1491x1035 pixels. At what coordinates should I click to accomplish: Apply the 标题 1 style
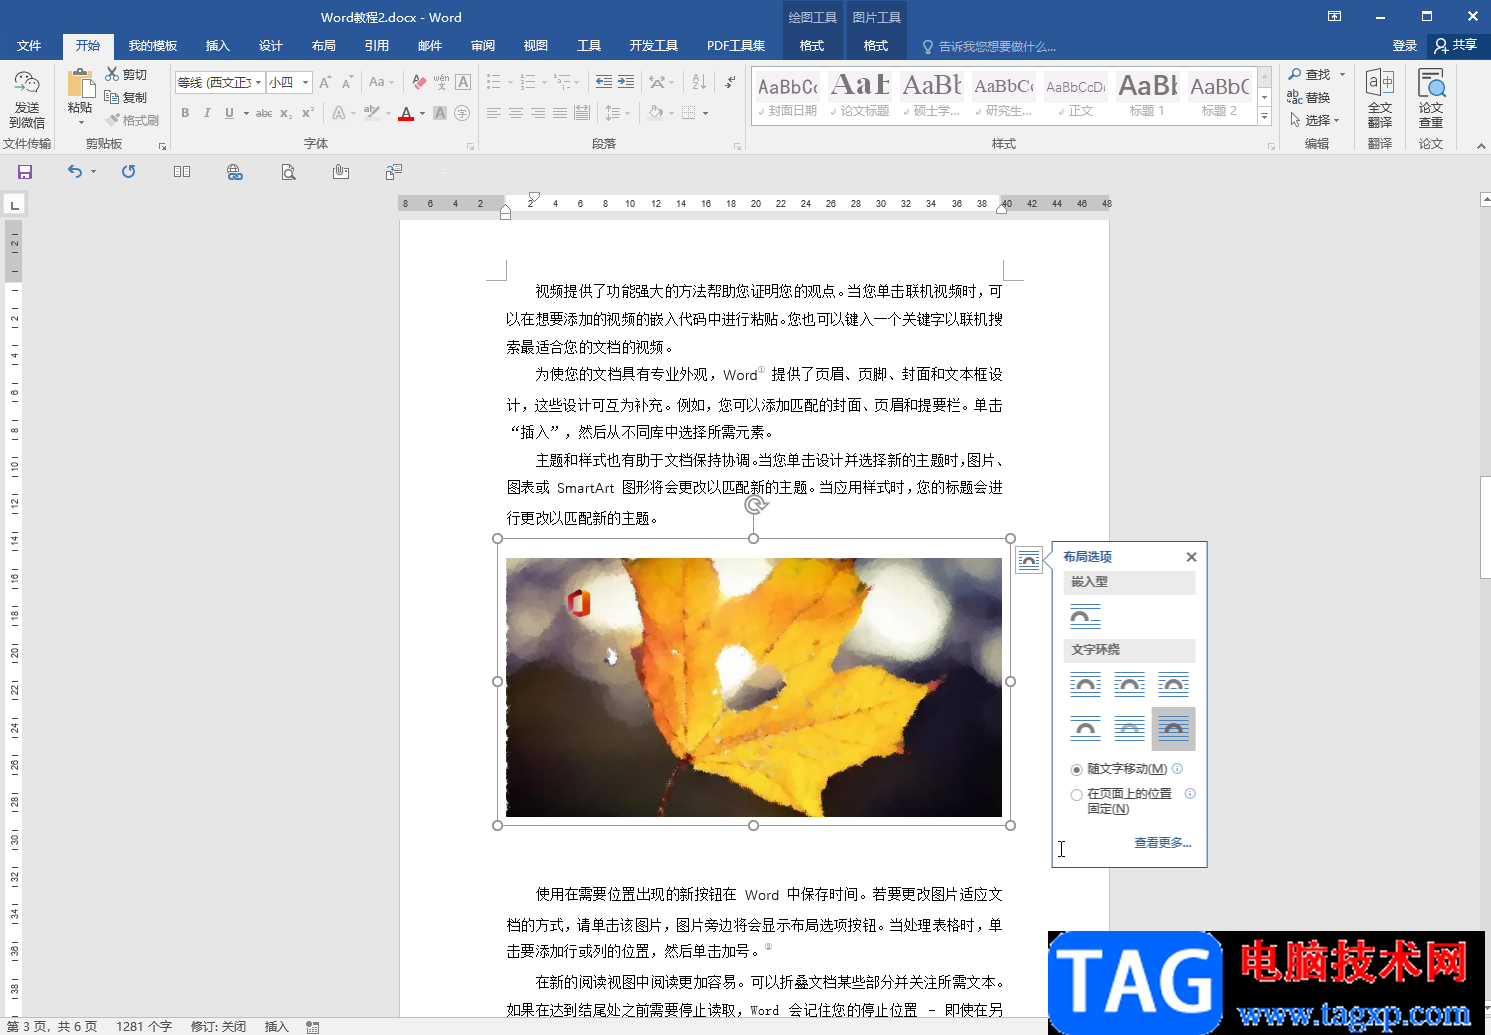1147,96
